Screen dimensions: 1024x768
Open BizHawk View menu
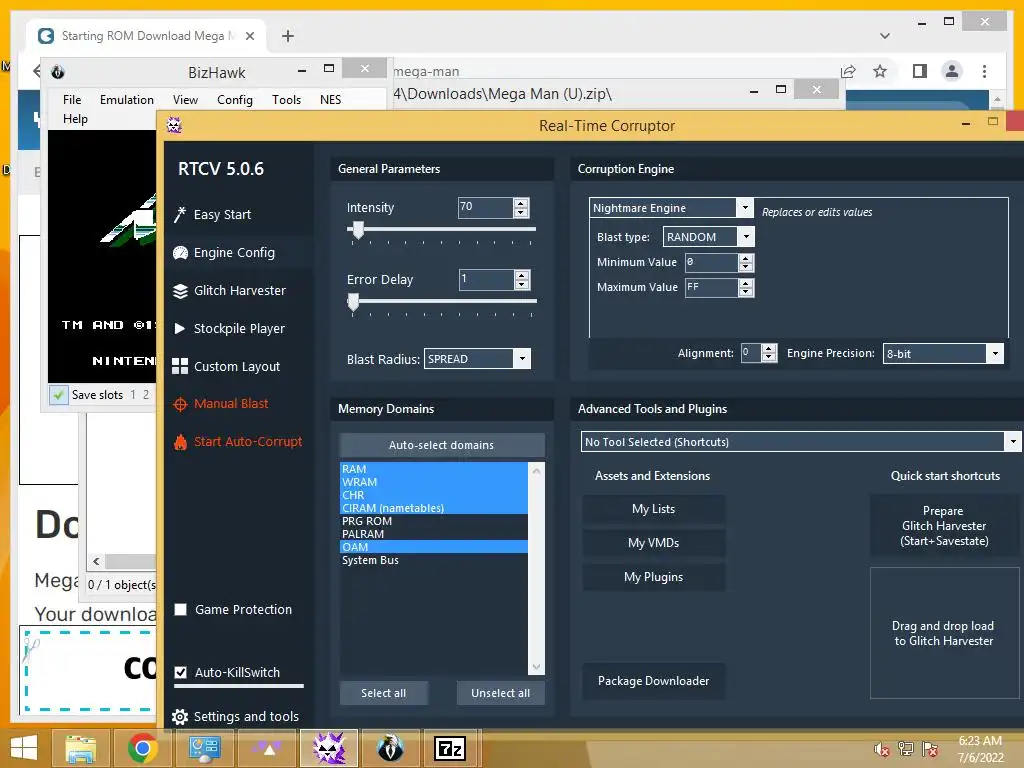tap(185, 99)
